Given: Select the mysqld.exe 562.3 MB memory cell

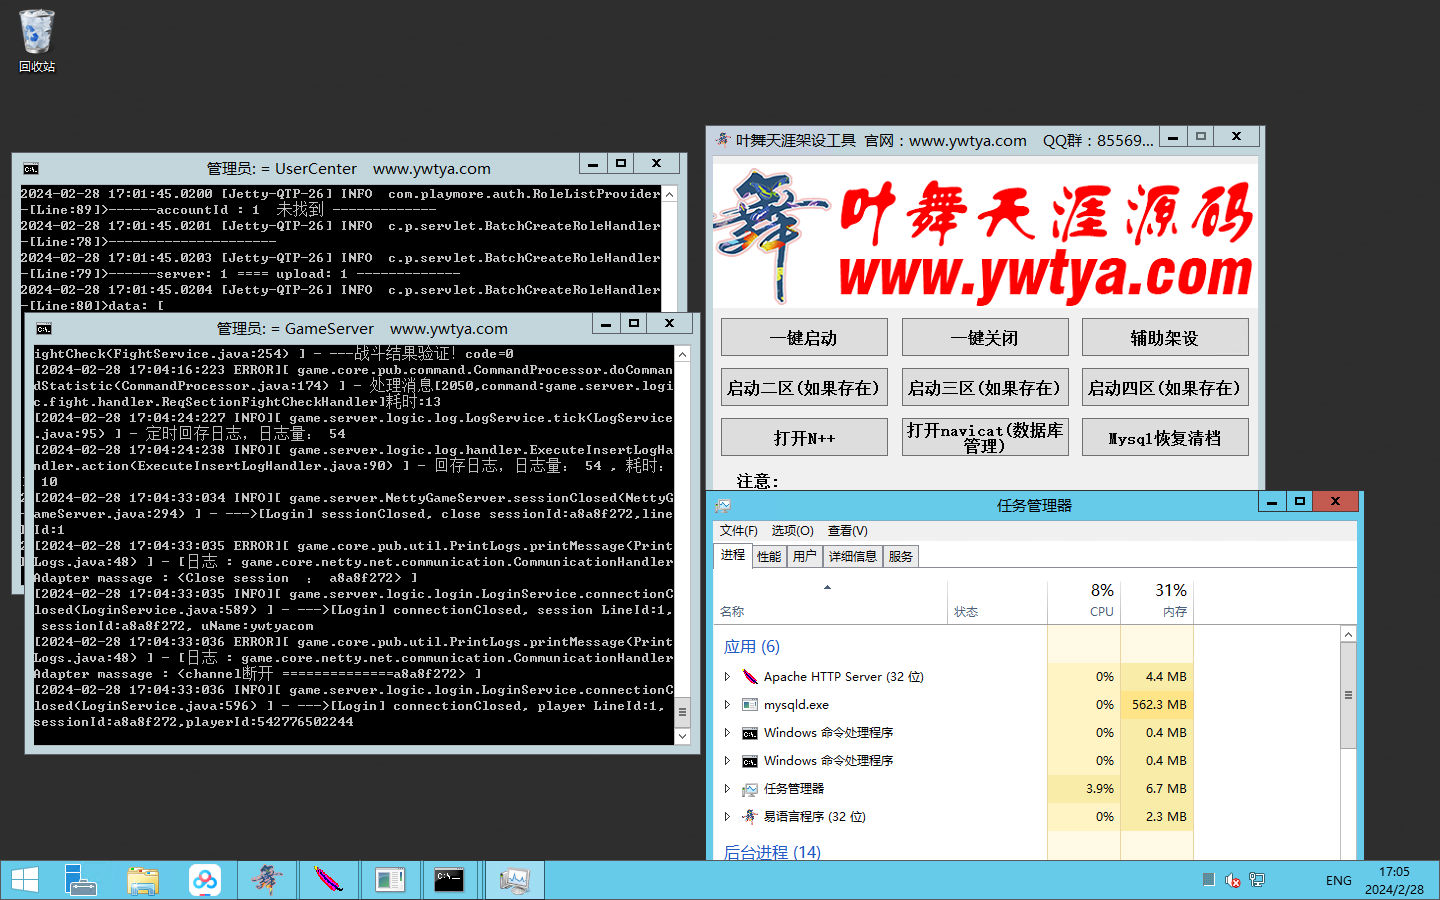Looking at the screenshot, I should click(1157, 705).
